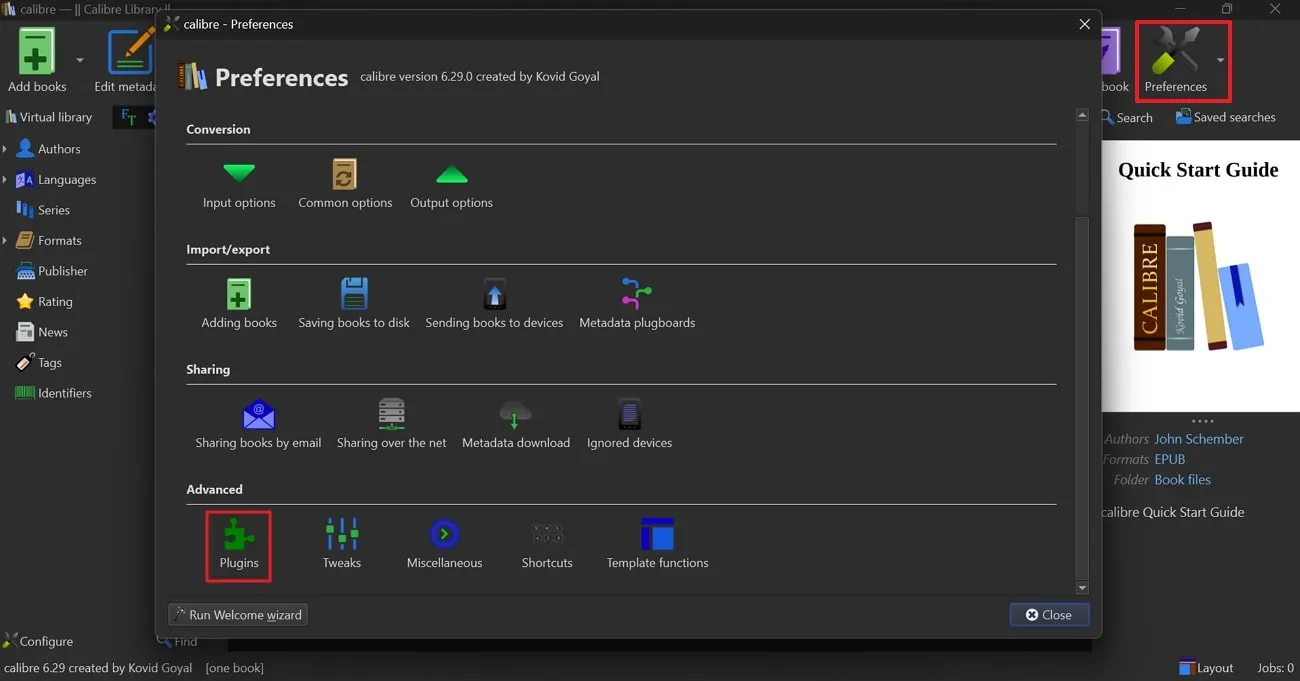This screenshot has width=1300, height=681.
Task: Click Search button in main window
Action: (x=1127, y=117)
